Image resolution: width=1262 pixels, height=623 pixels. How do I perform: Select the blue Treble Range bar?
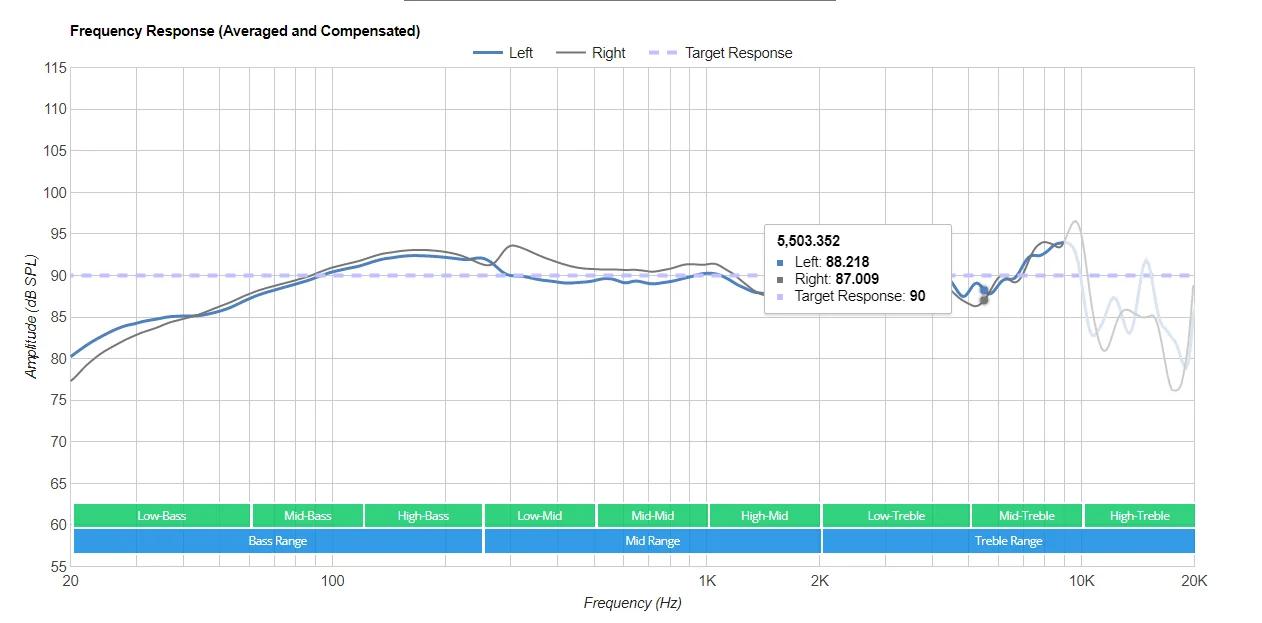pos(1008,541)
